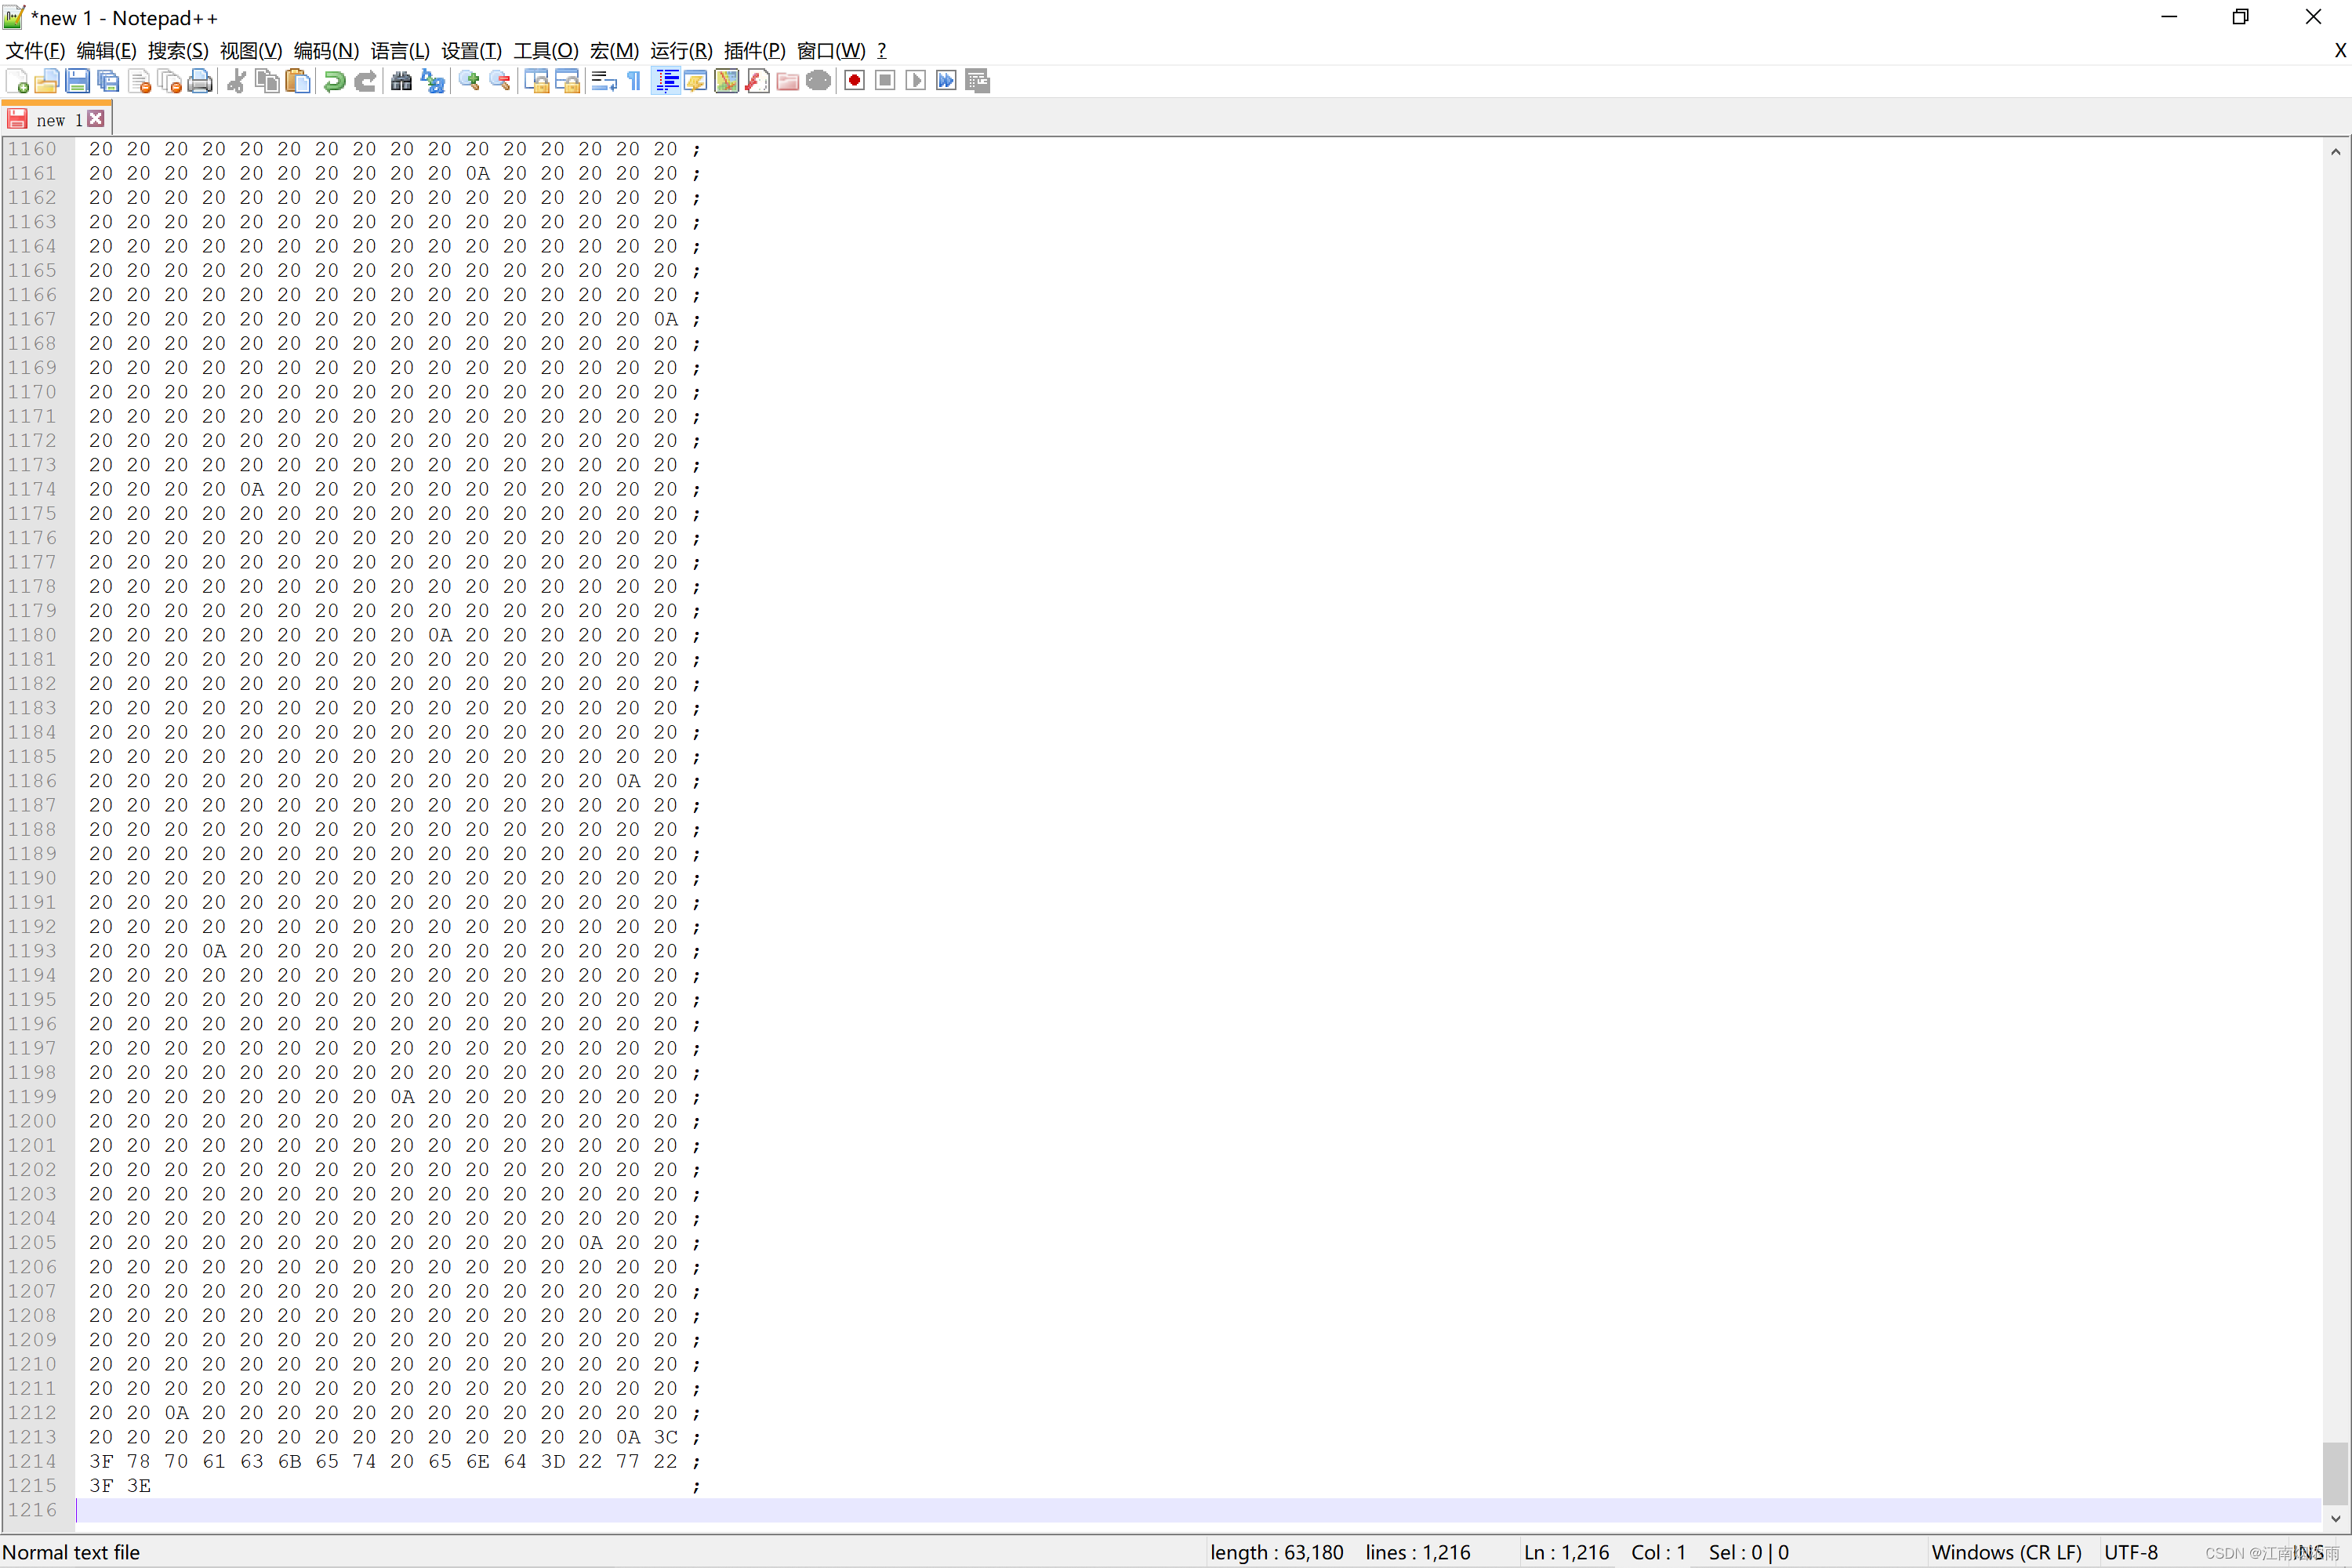Toggle word wrap in the toolbar
Screen dimensions: 2352x1568
tap(604, 81)
